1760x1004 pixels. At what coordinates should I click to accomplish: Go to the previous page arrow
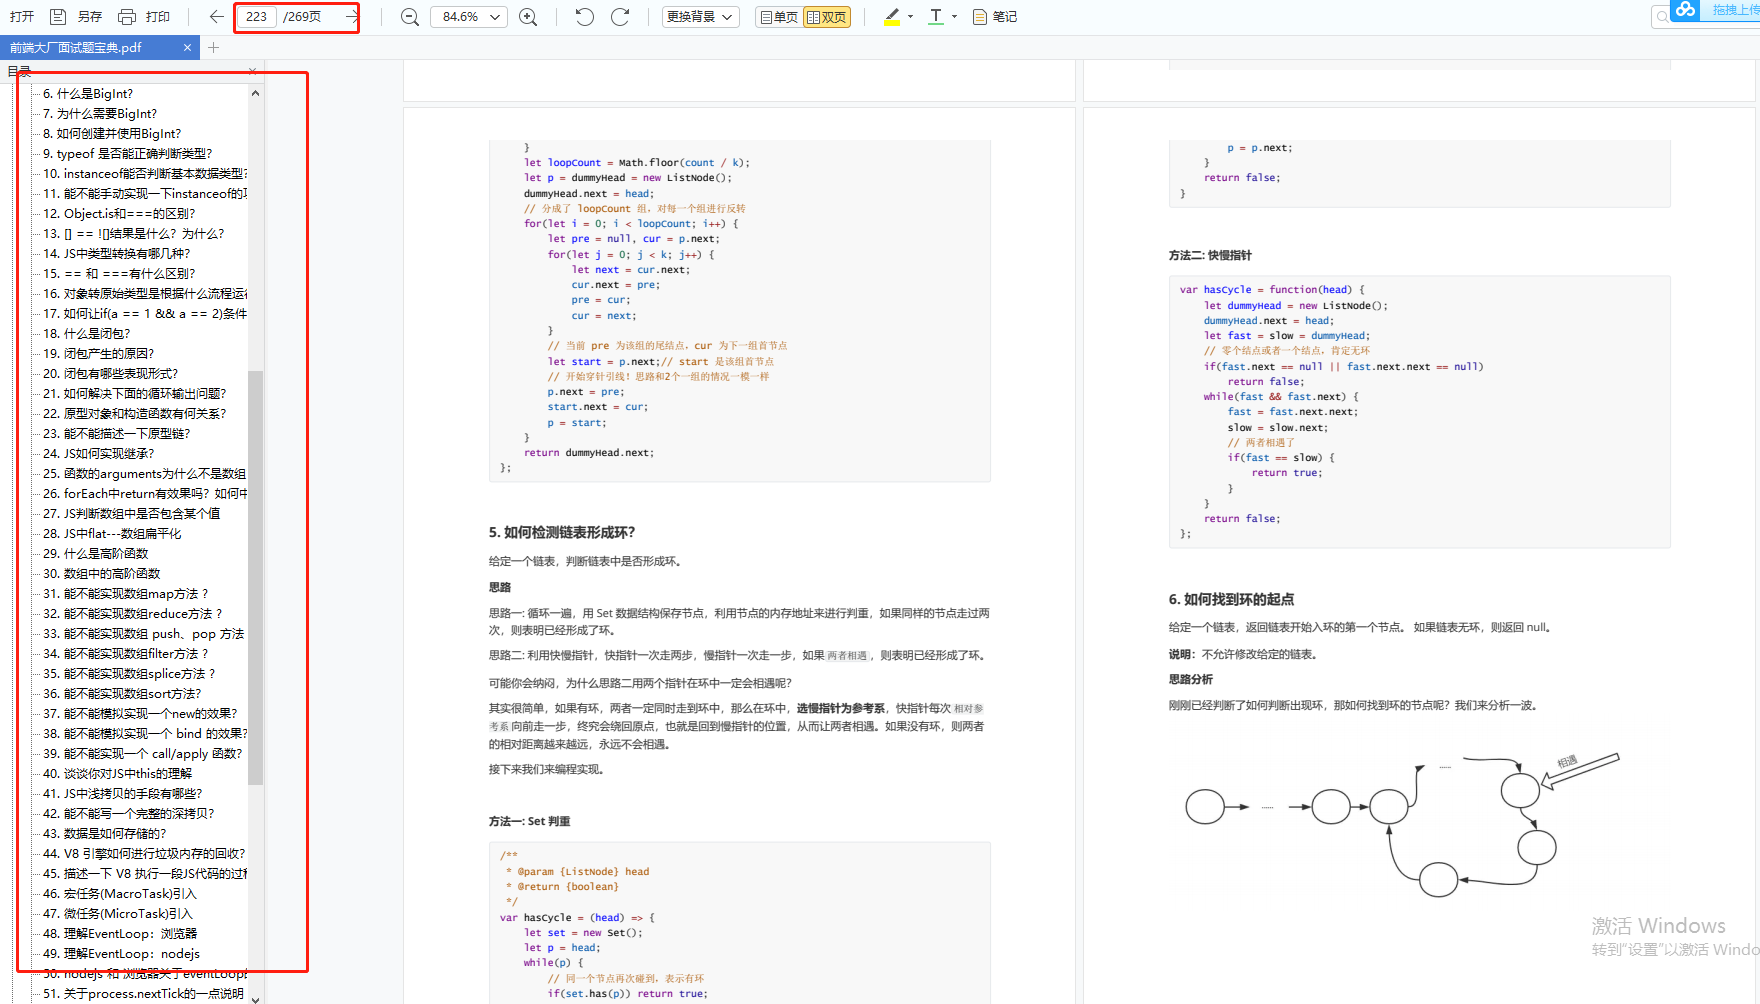pos(216,16)
